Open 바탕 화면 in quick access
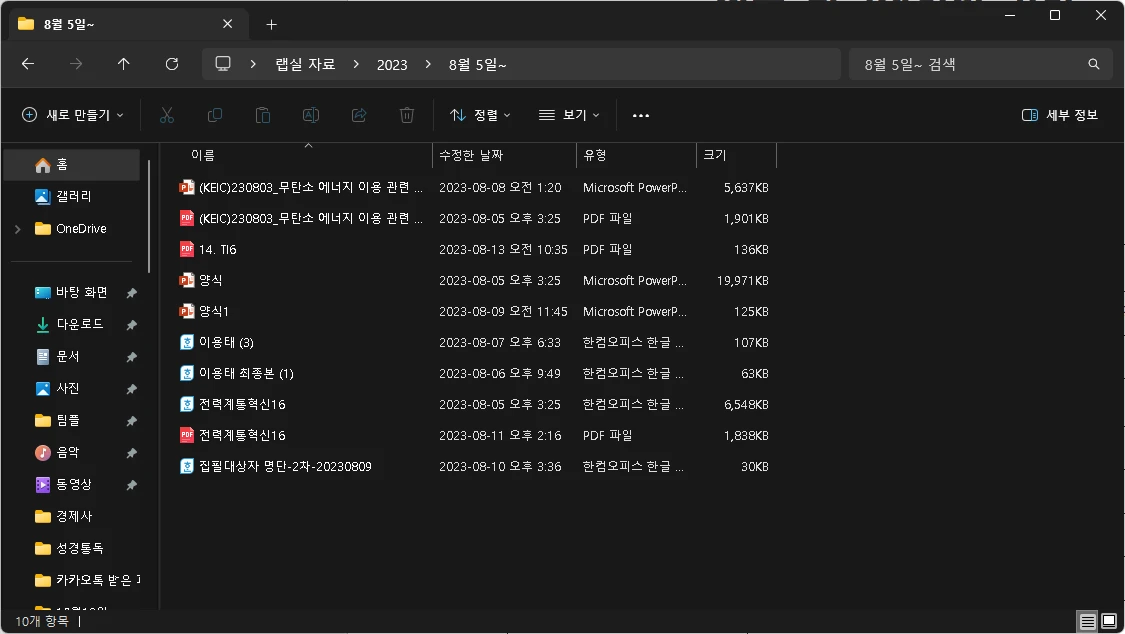Viewport: 1125px width, 634px height. click(x=72, y=293)
